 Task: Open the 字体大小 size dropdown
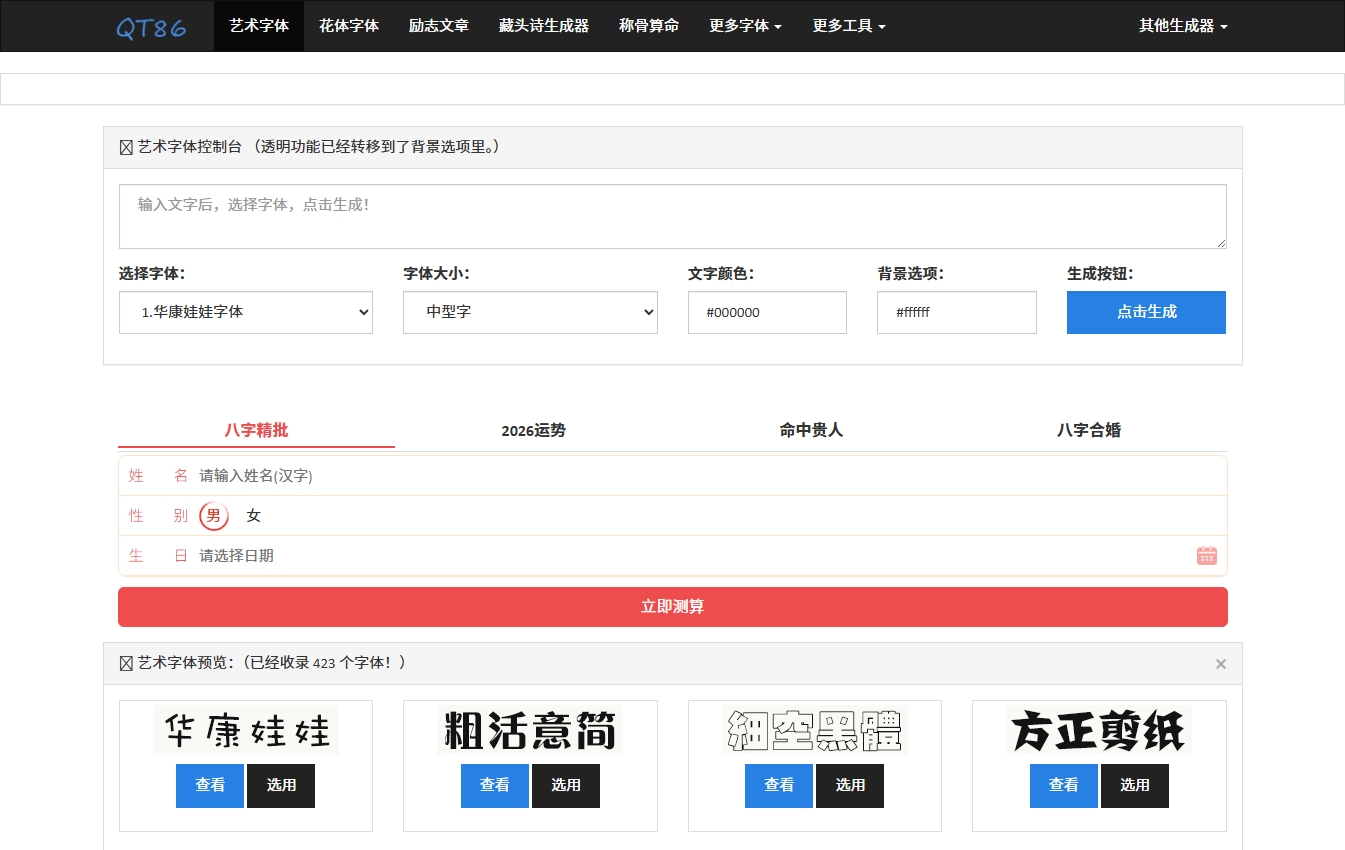click(x=530, y=312)
